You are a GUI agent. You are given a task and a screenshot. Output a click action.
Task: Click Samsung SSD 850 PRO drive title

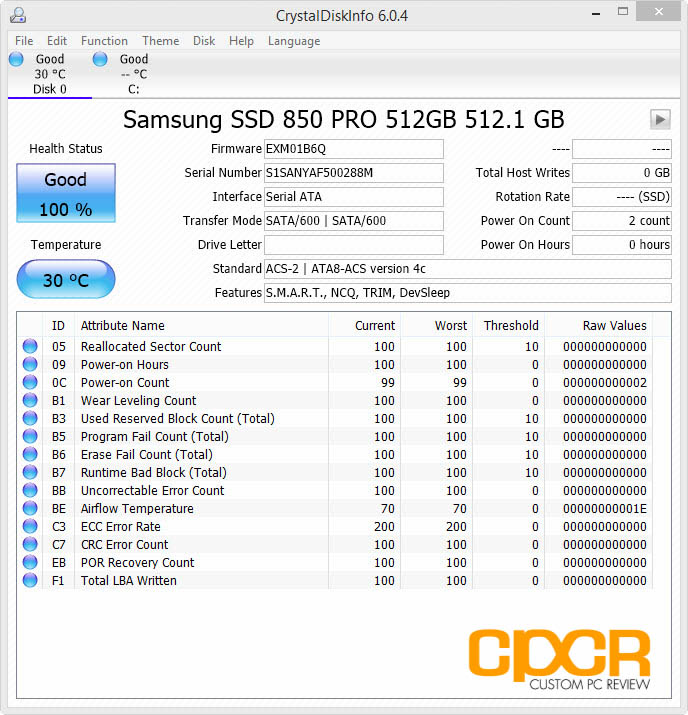(x=344, y=119)
